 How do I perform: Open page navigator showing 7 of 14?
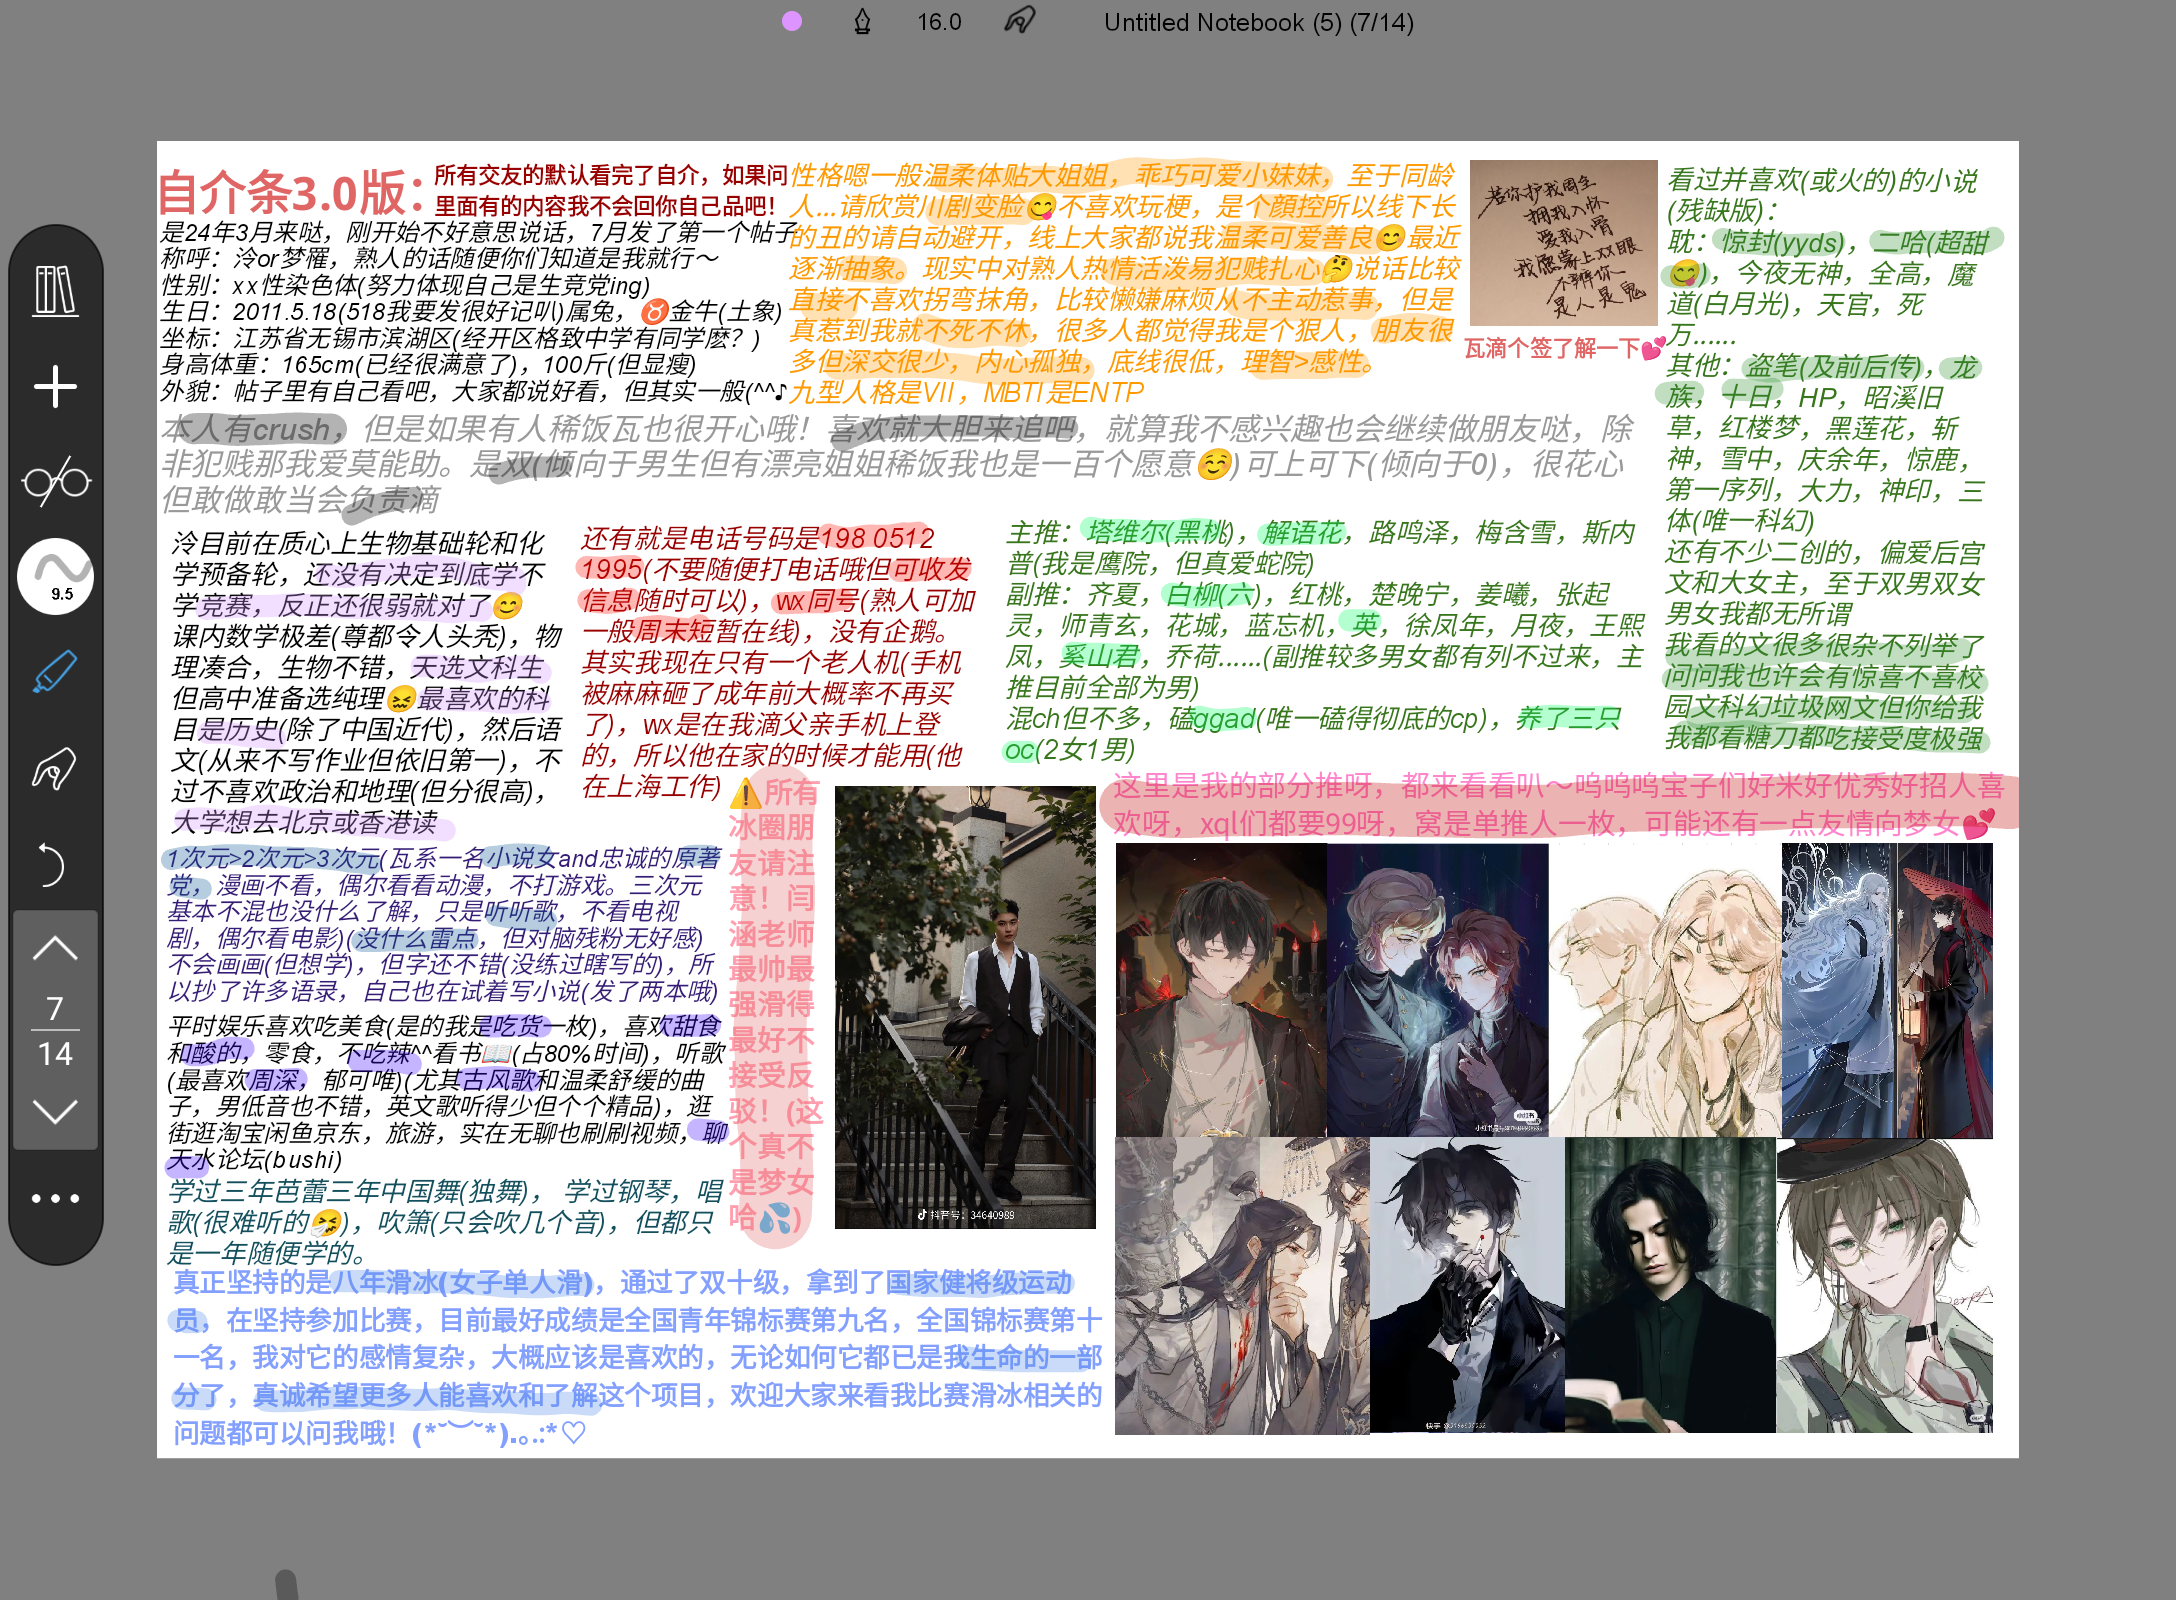pyautogui.click(x=55, y=1030)
